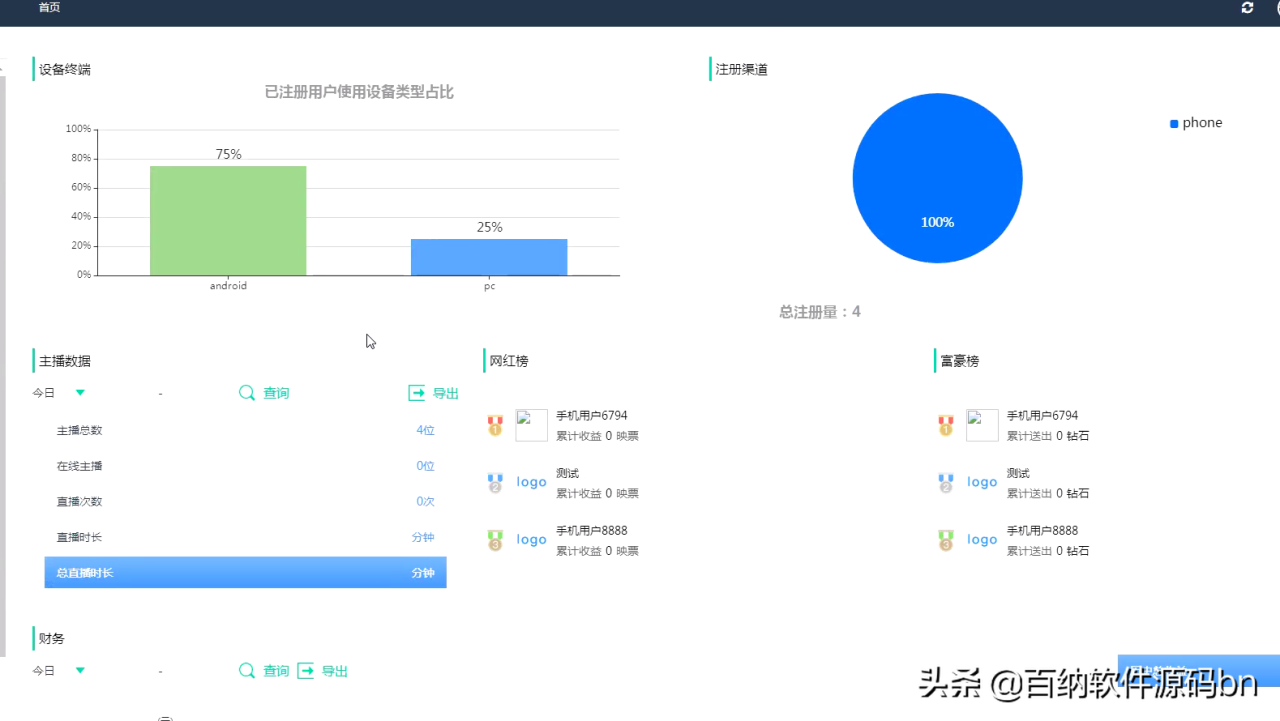The image size is (1280, 721).
Task: Click the 查询 magnifier icon in 主播数据
Action: pyautogui.click(x=247, y=393)
